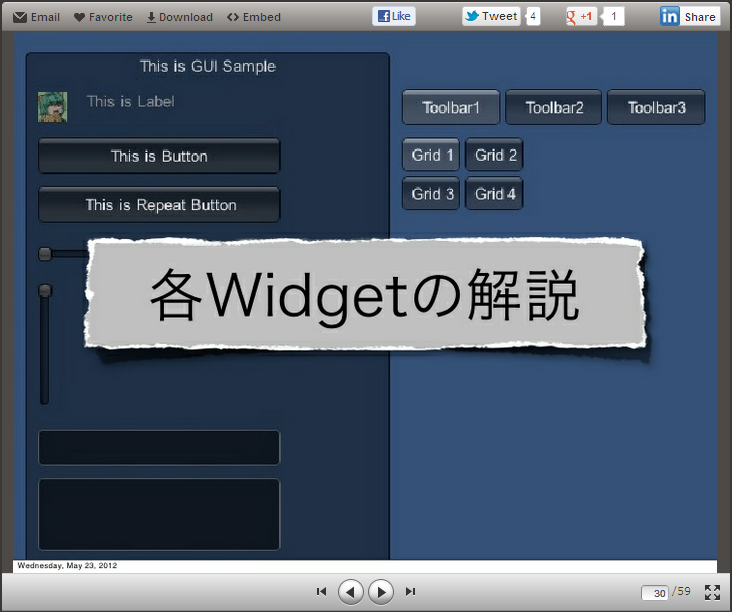This screenshot has width=732, height=612.
Task: Switch to Toolbar2
Action: [x=553, y=107]
